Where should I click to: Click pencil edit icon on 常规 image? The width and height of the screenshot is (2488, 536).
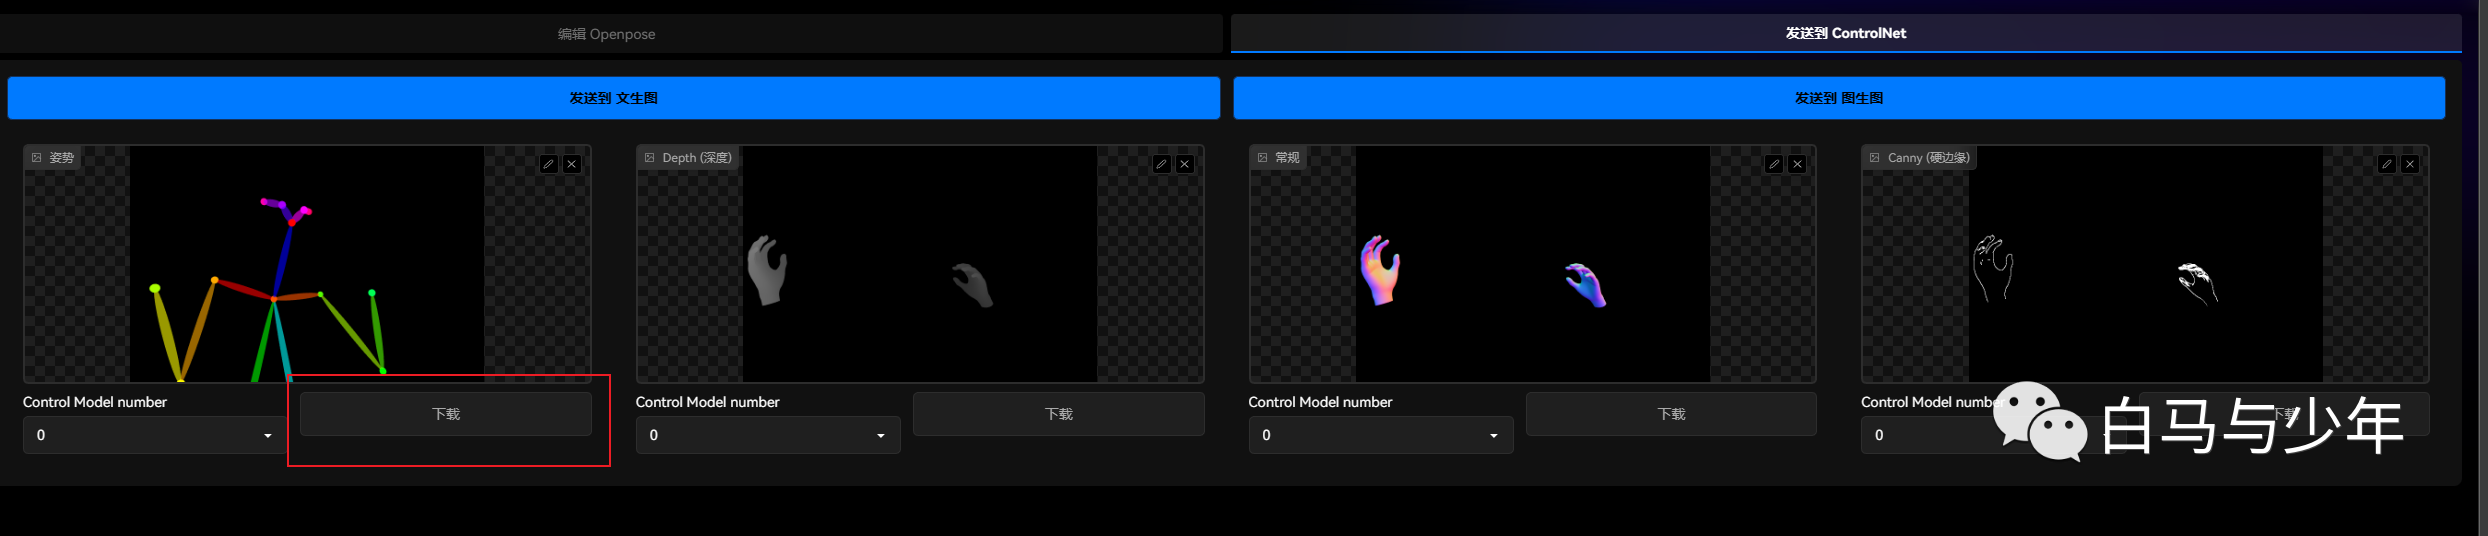point(1774,164)
